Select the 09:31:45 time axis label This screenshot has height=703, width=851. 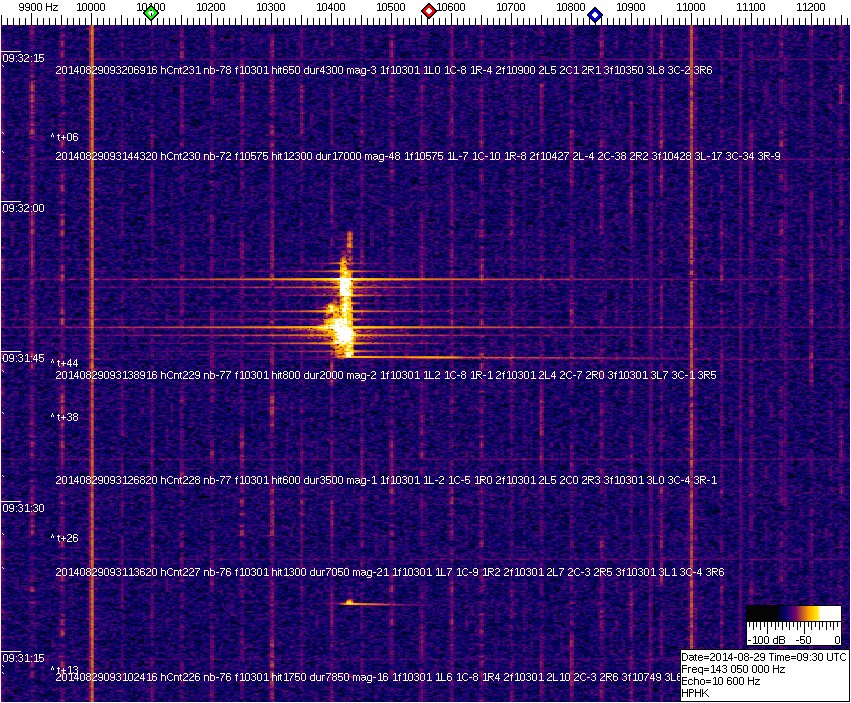[x=24, y=358]
